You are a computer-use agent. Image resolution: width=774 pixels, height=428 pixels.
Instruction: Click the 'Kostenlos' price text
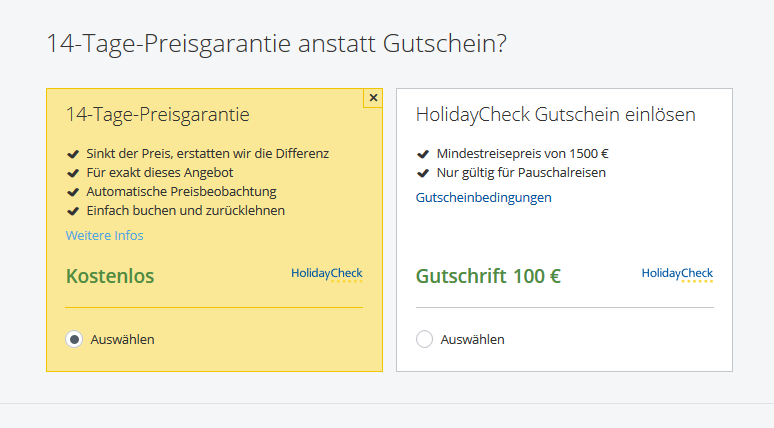click(x=110, y=276)
